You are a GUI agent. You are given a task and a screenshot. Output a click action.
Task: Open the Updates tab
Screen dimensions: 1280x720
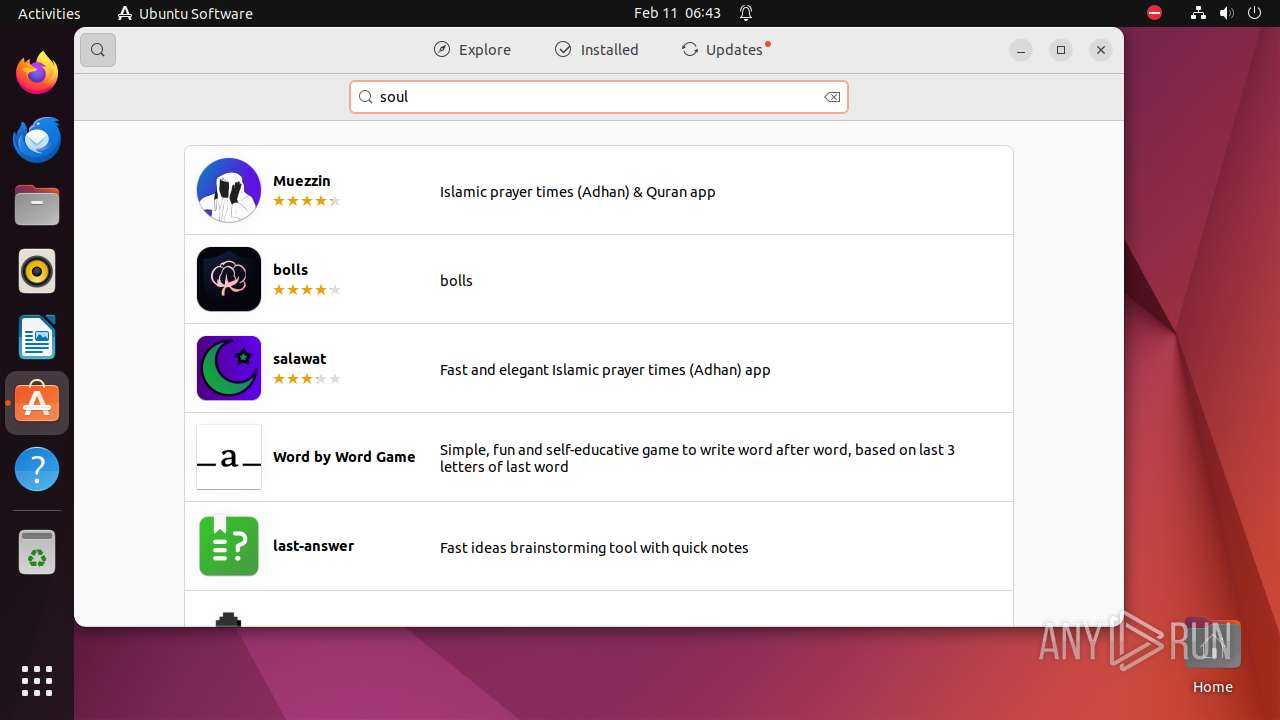[725, 50]
